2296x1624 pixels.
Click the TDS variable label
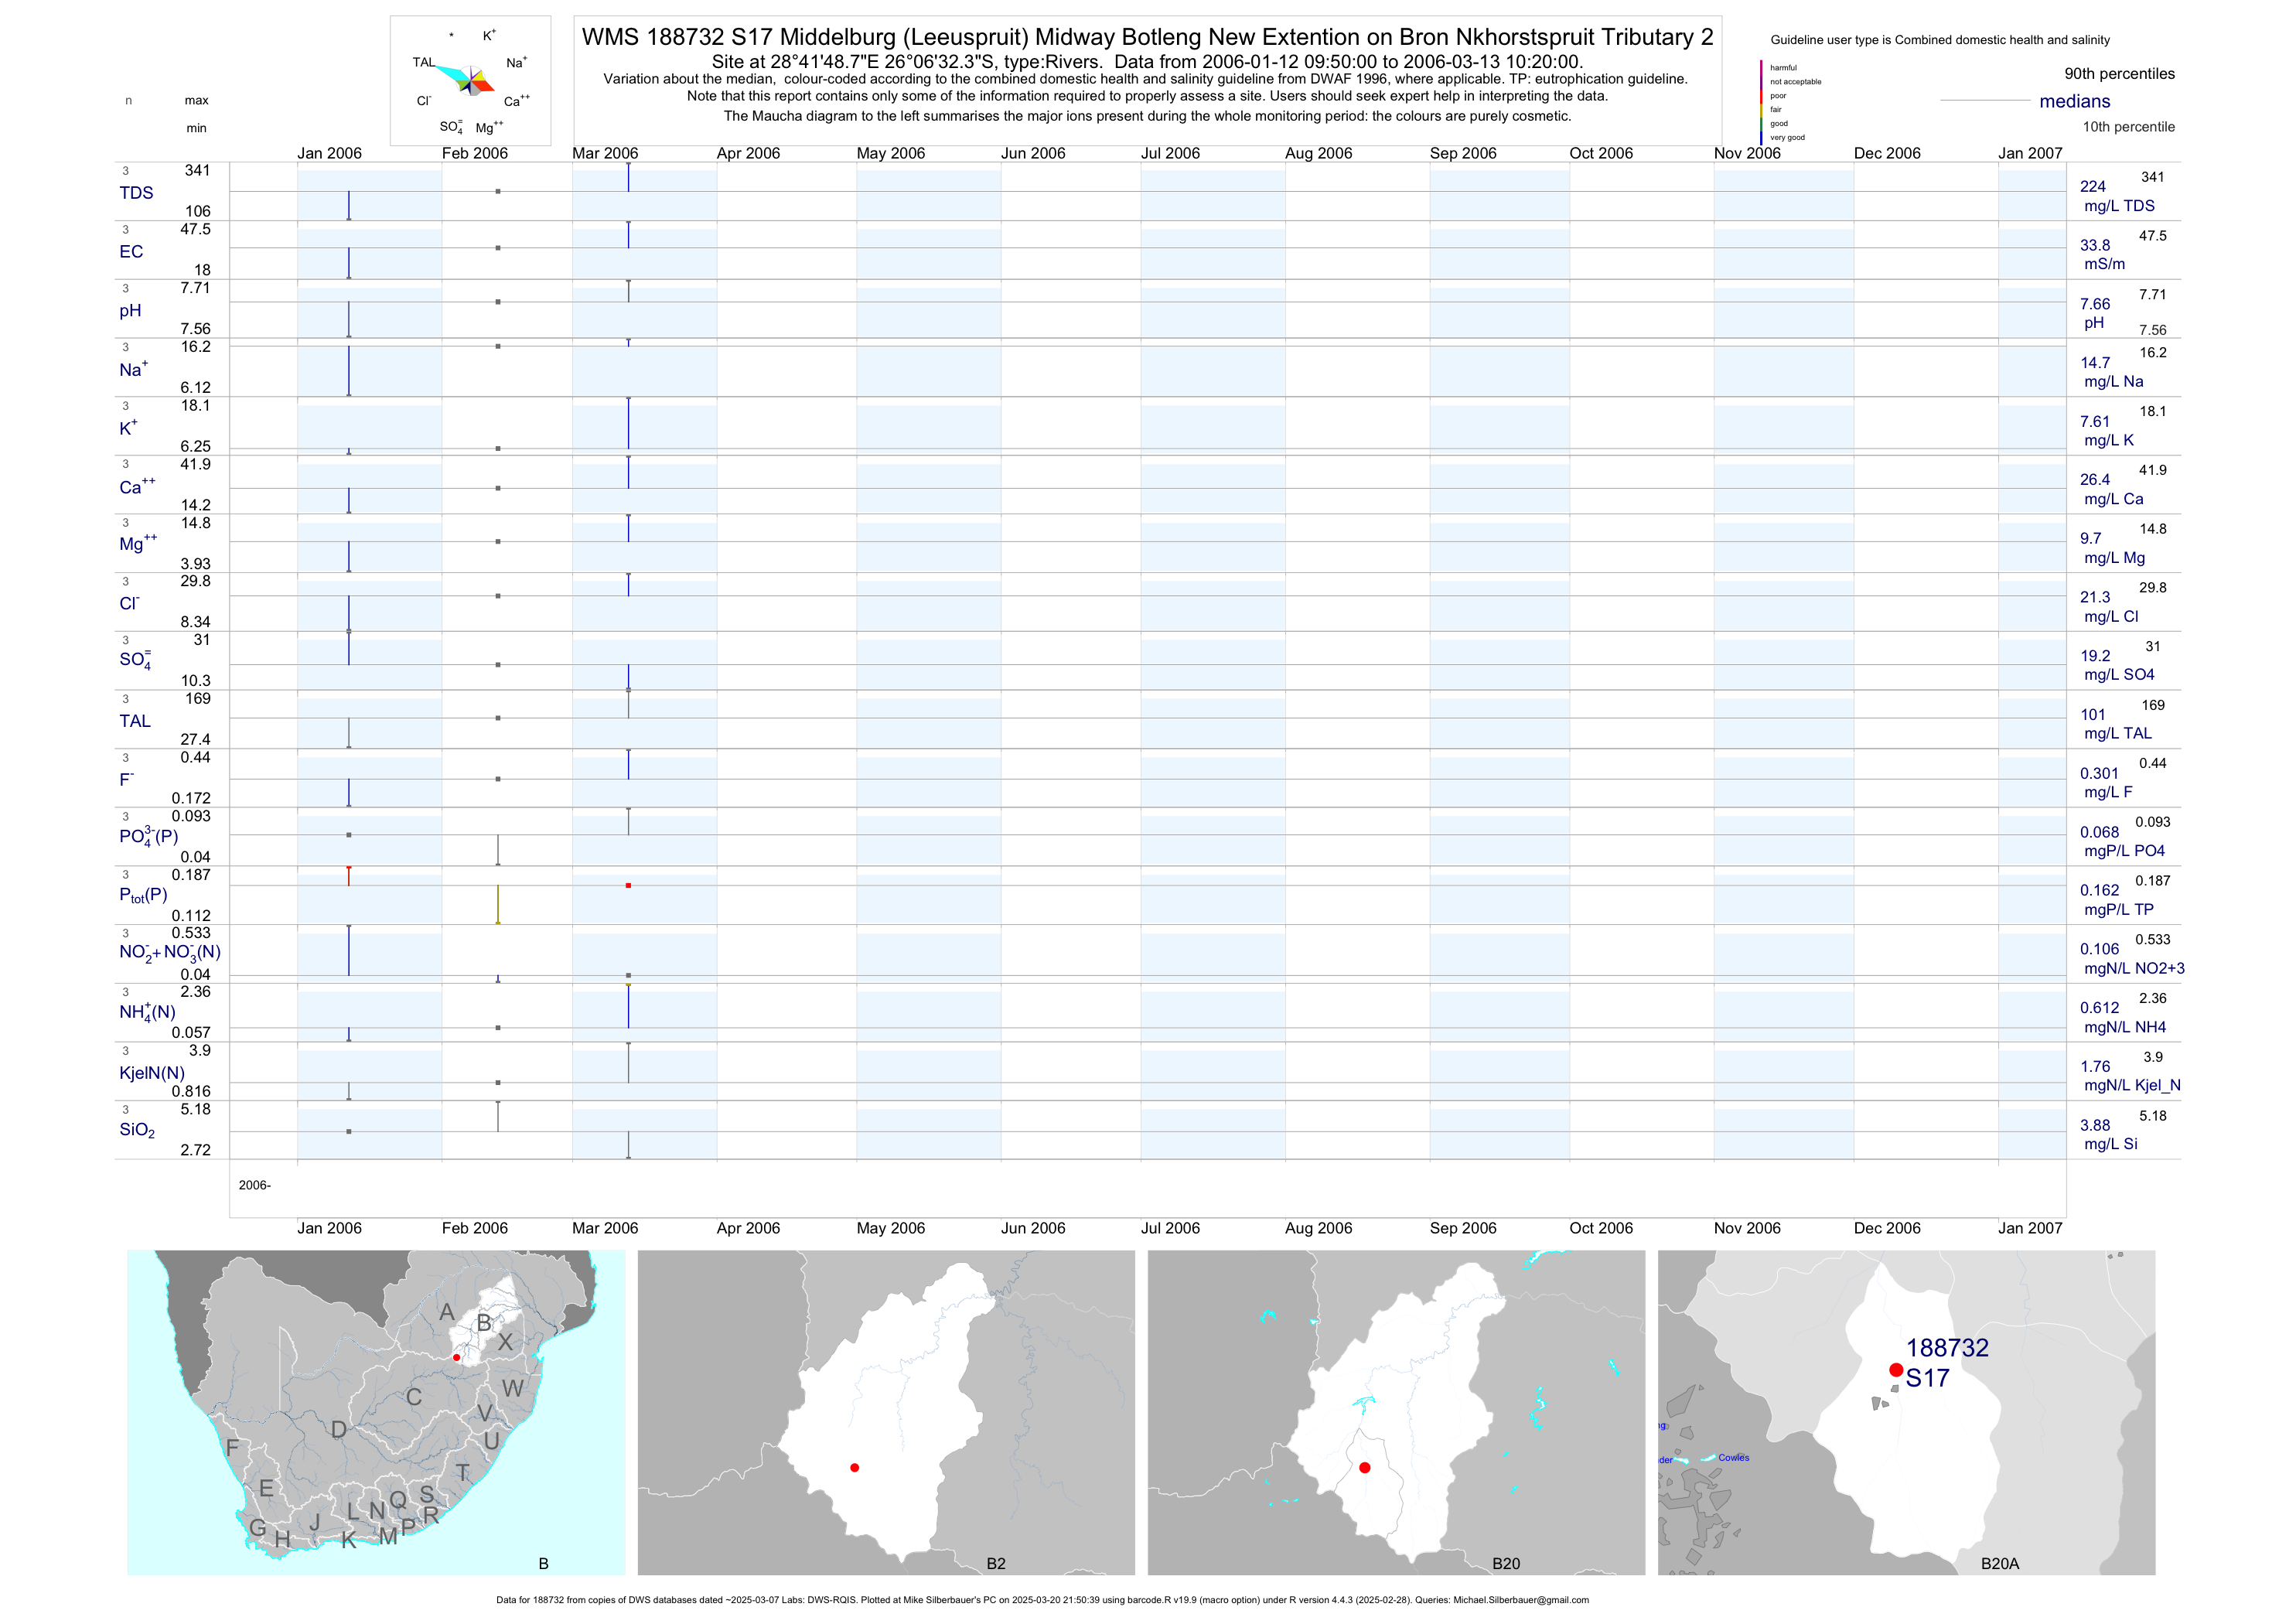click(136, 193)
